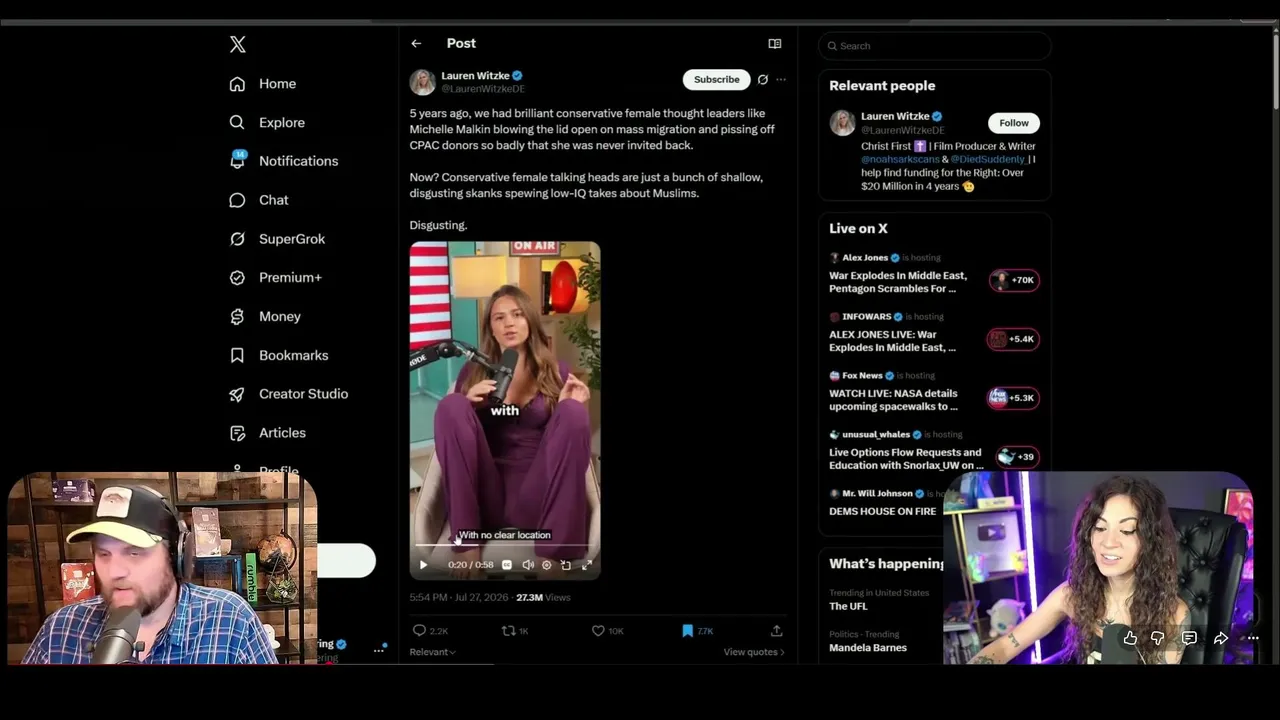1280x720 pixels.
Task: Dislike the YouTube video with thumbs down
Action: (1158, 638)
